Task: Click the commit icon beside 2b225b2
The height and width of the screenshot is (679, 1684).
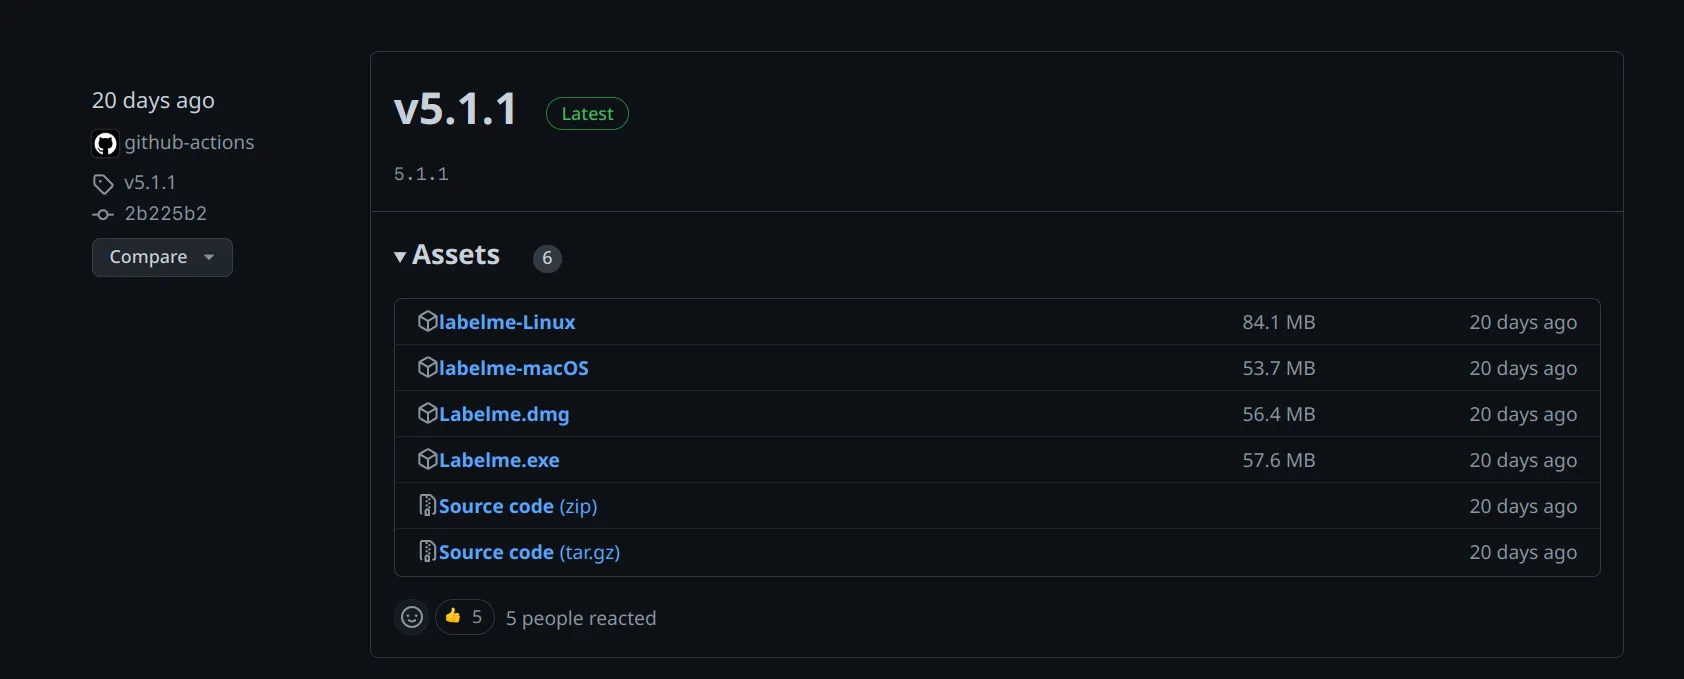Action: pos(103,214)
